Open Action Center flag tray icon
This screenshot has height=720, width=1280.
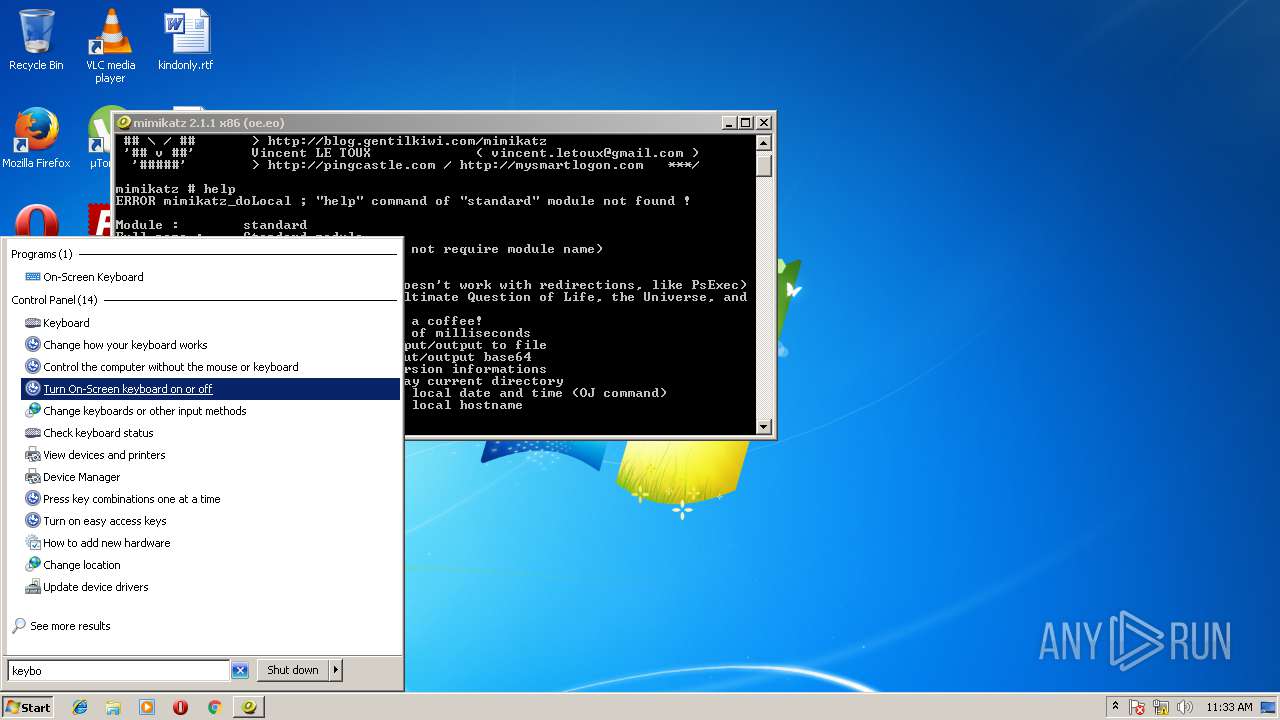1138,707
